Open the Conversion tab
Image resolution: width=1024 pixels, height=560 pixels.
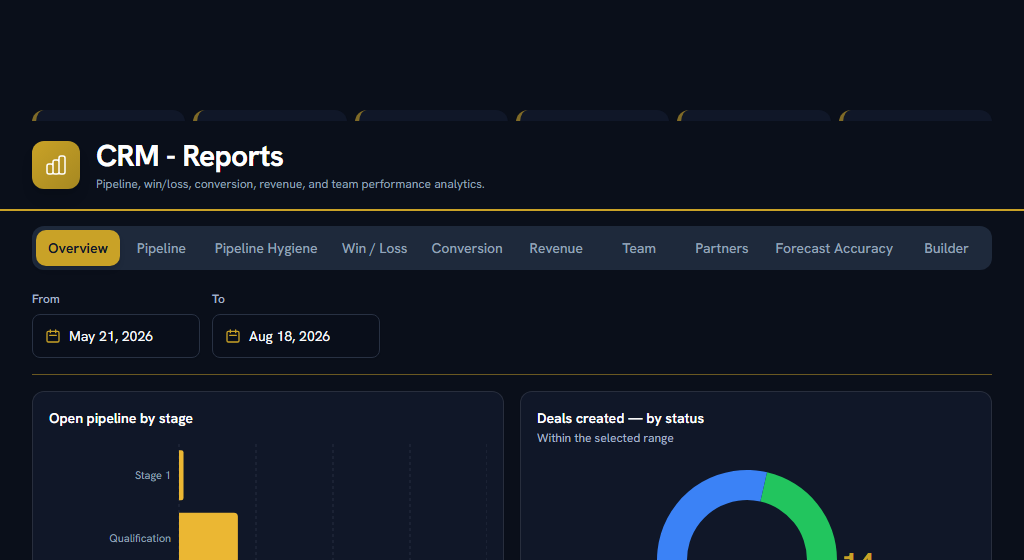coord(467,248)
